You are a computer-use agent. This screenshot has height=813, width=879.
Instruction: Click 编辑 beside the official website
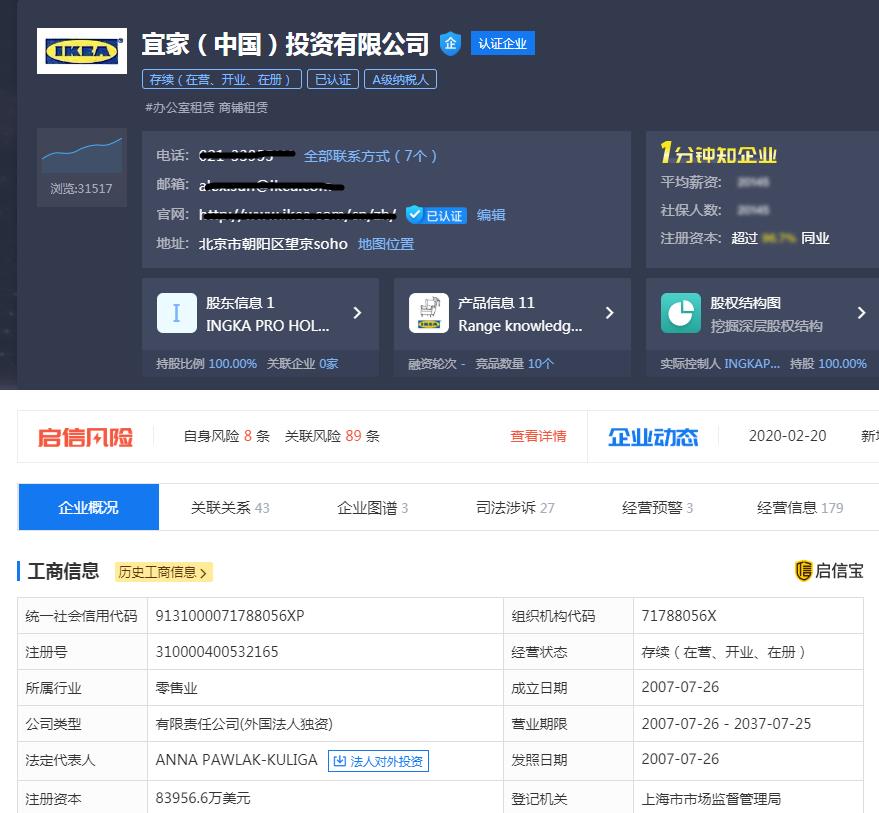(490, 215)
